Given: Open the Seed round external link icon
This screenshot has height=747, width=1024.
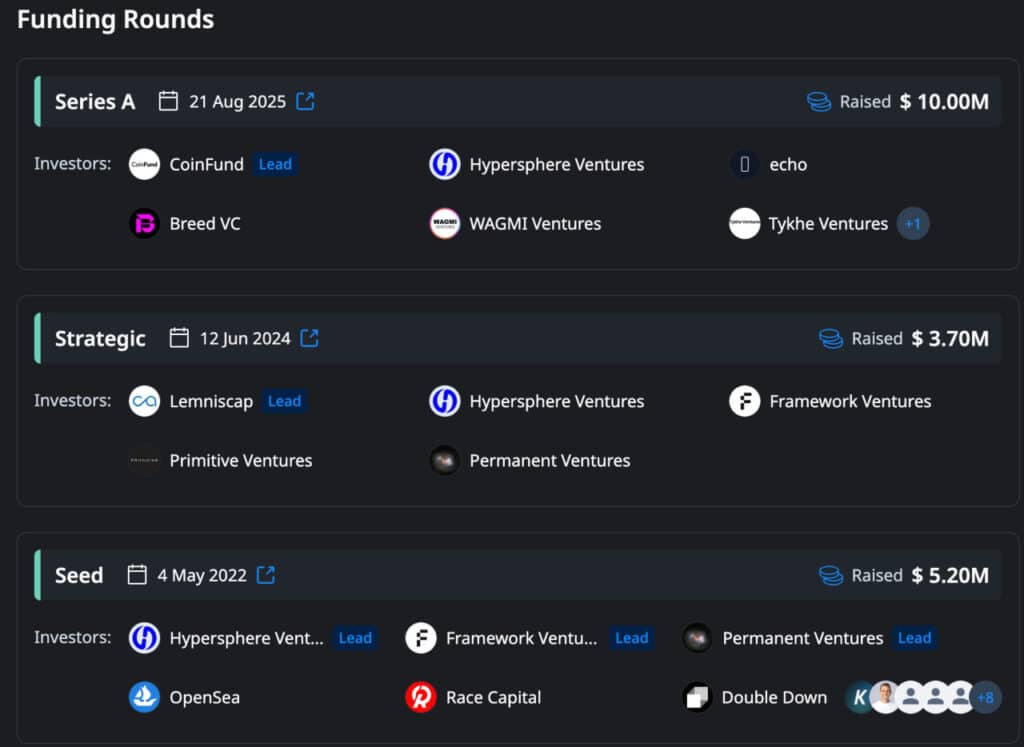Looking at the screenshot, I should click(266, 575).
